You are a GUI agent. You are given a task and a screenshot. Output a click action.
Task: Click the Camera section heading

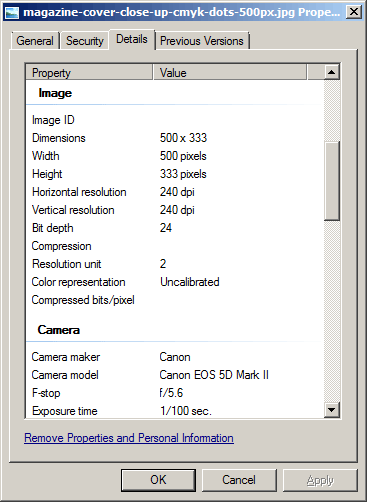(x=59, y=330)
